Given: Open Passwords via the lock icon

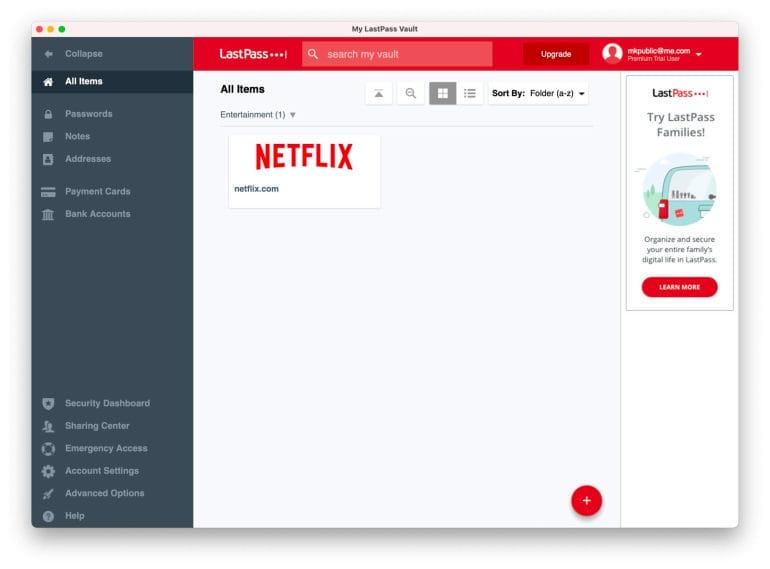Looking at the screenshot, I should pos(48,114).
